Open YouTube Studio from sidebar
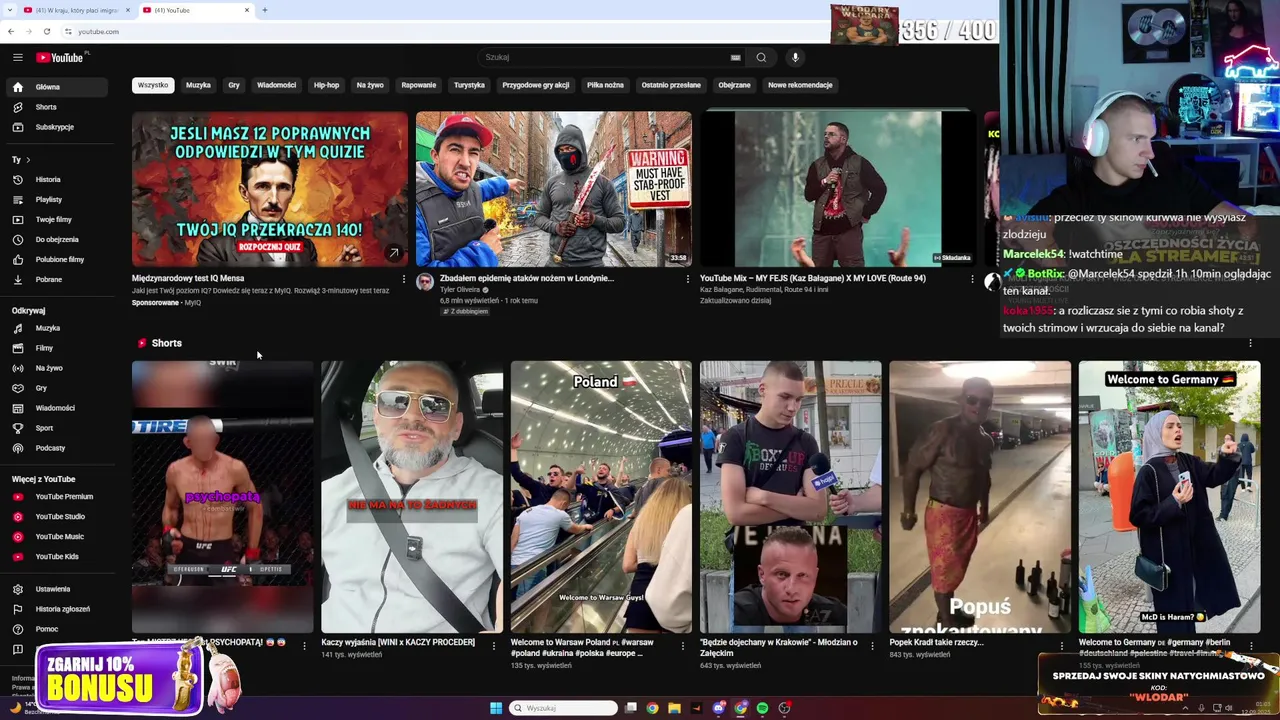The height and width of the screenshot is (720, 1280). point(56,517)
